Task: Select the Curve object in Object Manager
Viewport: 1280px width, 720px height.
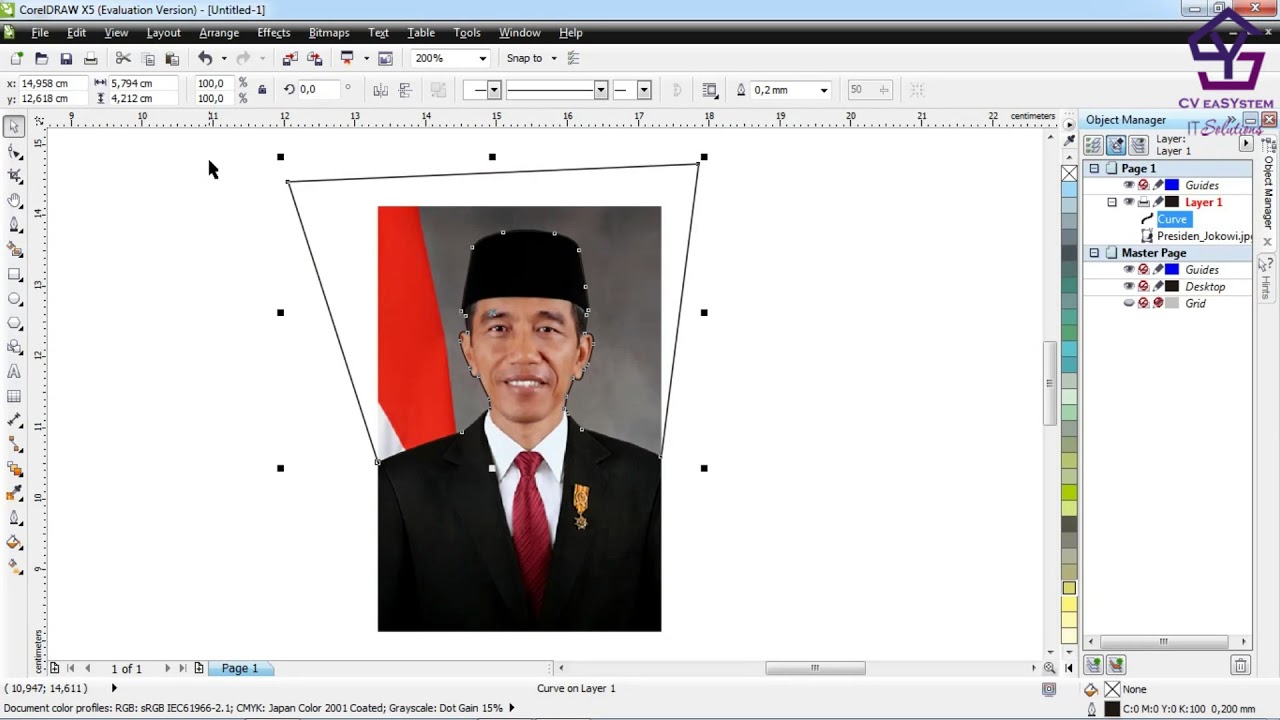Action: coord(1172,219)
